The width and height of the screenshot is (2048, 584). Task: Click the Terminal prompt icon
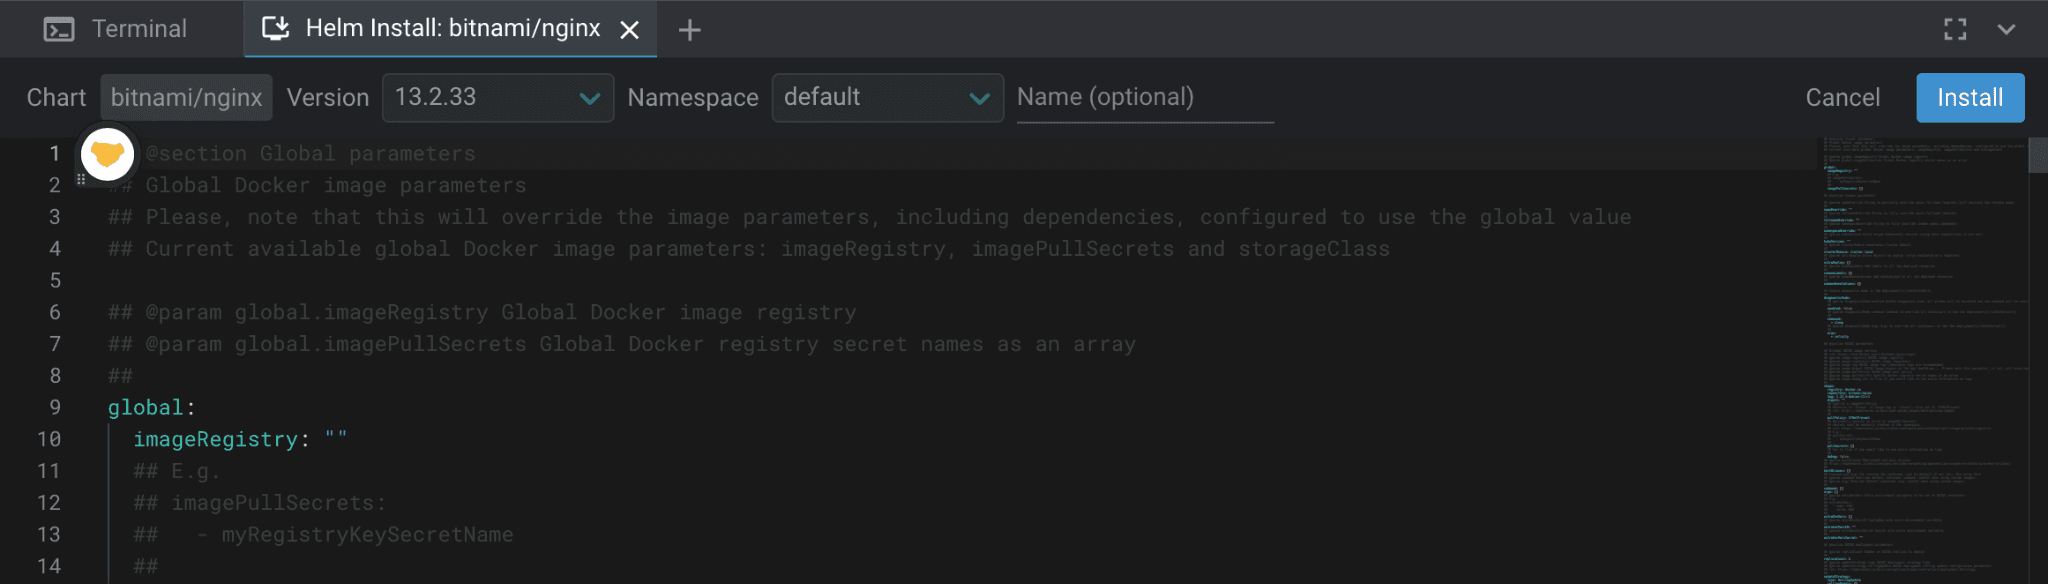click(59, 30)
